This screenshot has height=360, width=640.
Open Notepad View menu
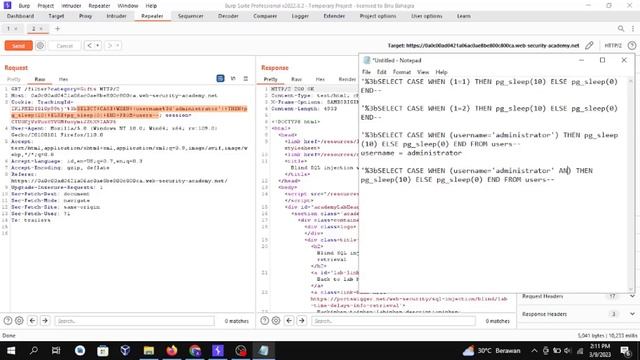[423, 72]
